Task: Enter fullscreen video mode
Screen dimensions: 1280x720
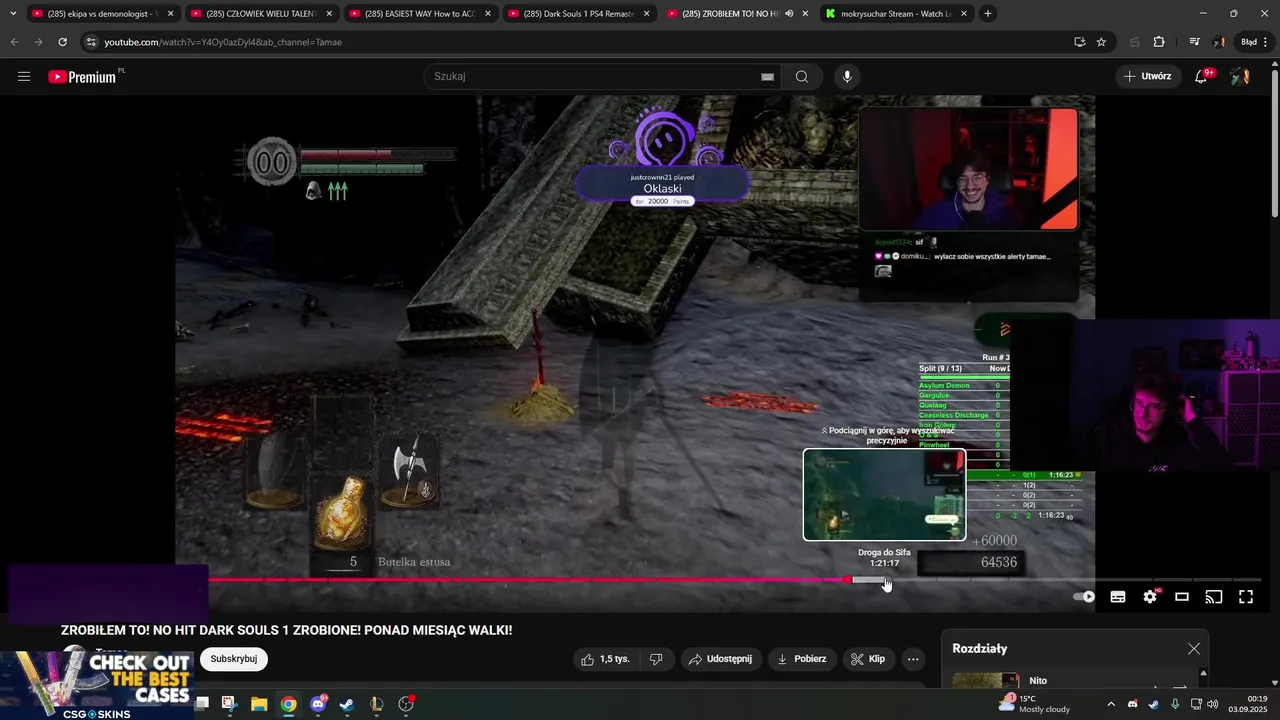Action: (1246, 597)
